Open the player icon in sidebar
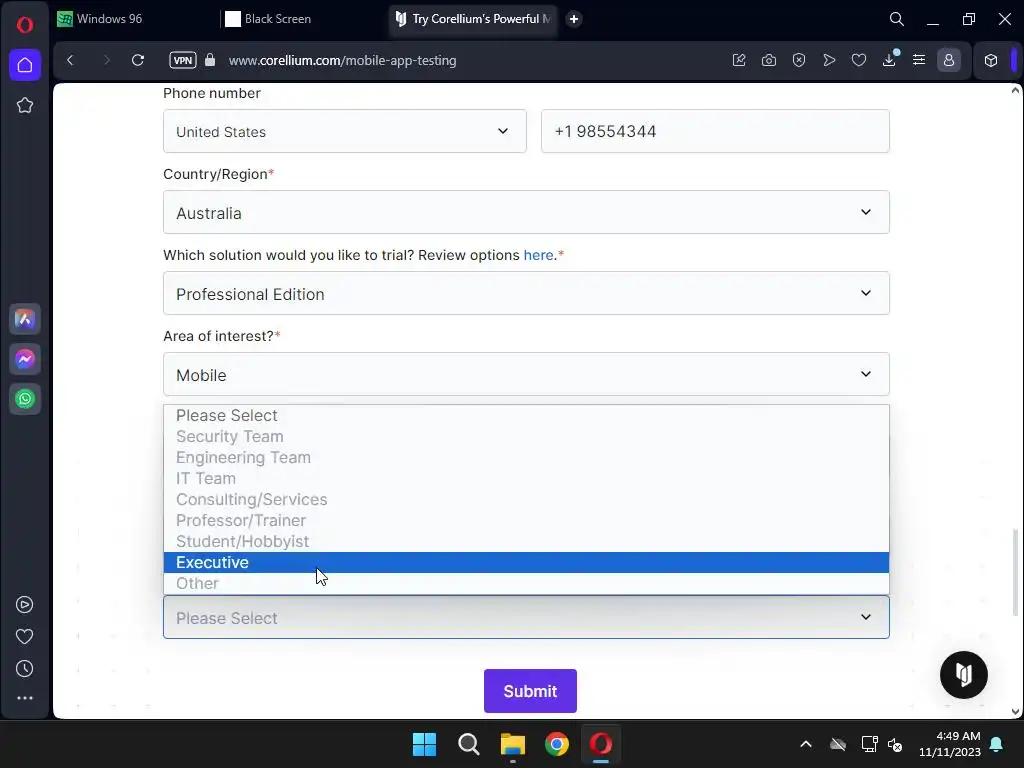Viewport: 1024px width, 768px height. [x=24, y=605]
